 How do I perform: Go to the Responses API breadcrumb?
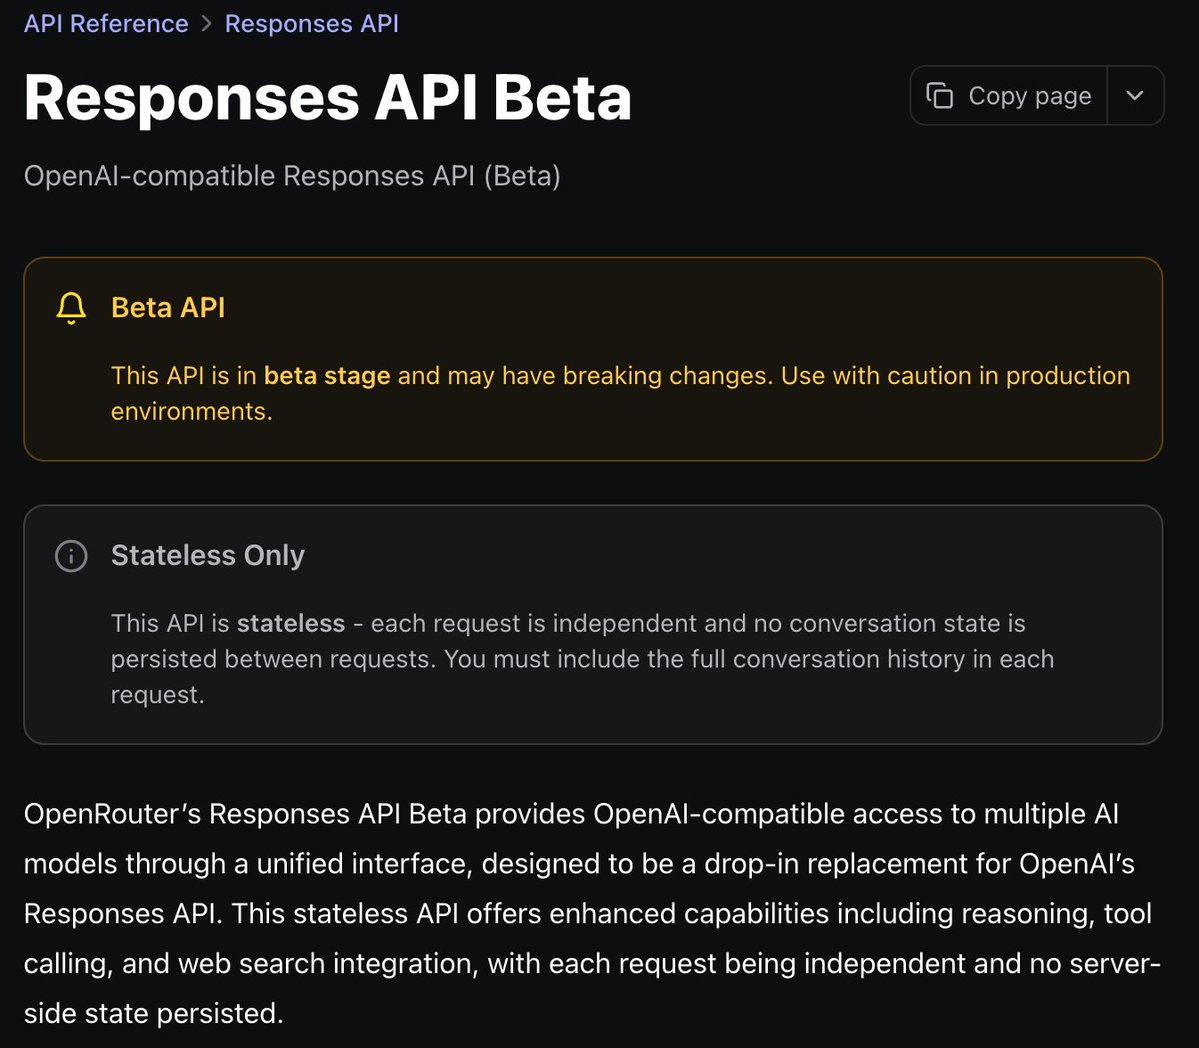[x=311, y=24]
